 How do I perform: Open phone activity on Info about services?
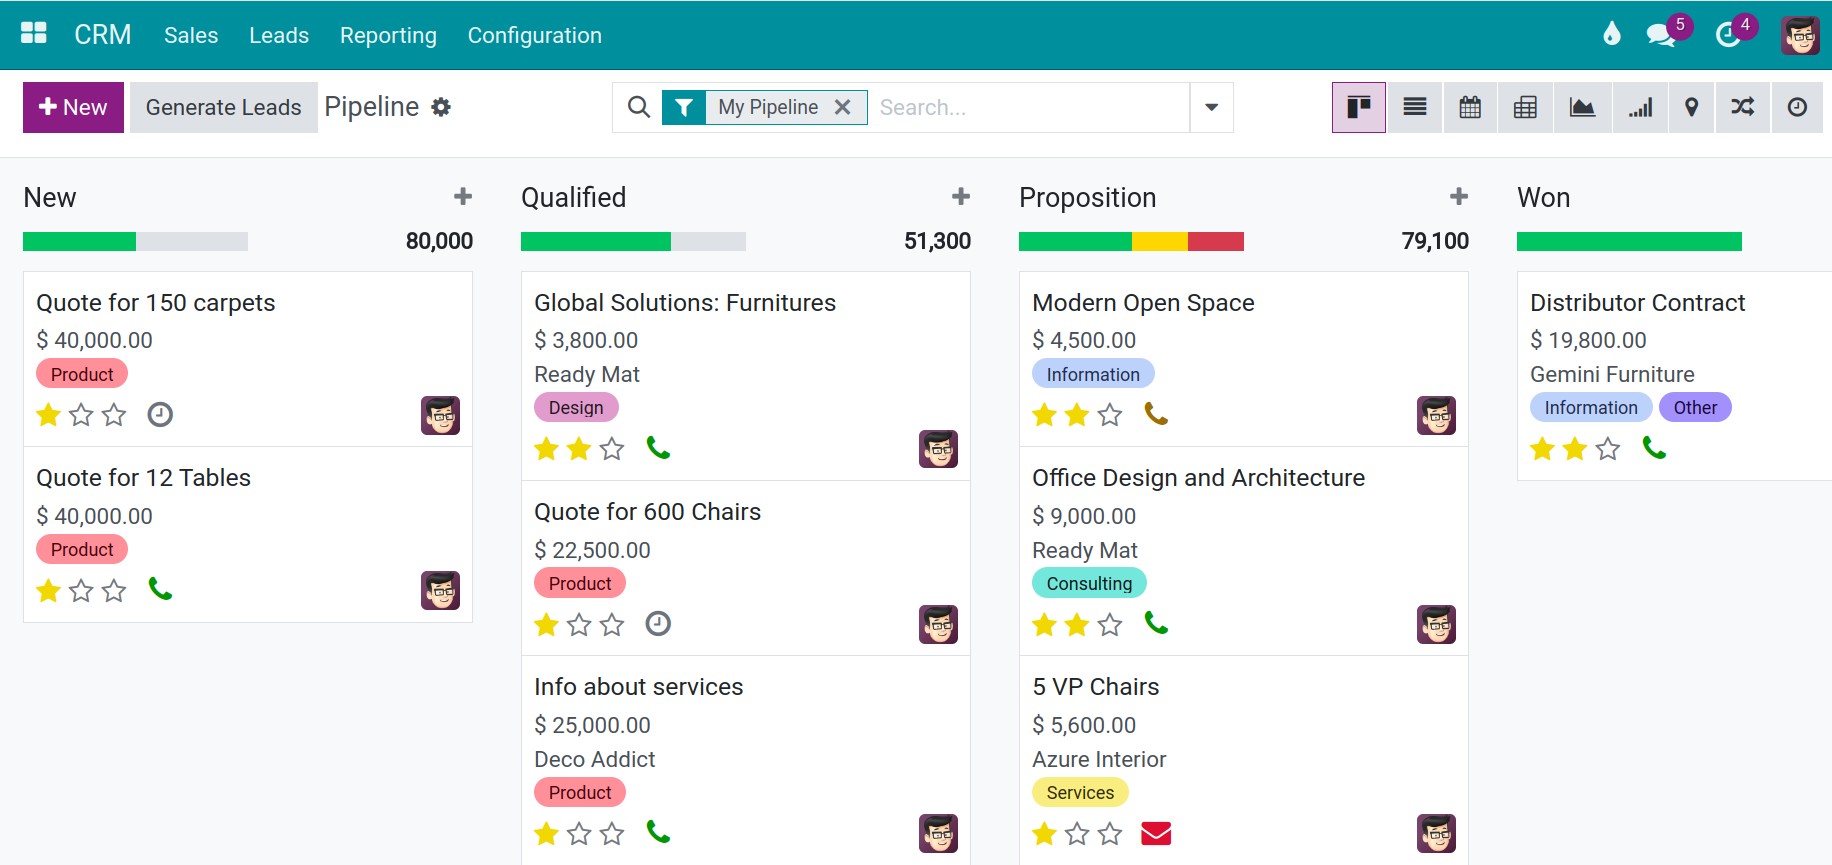pos(658,832)
